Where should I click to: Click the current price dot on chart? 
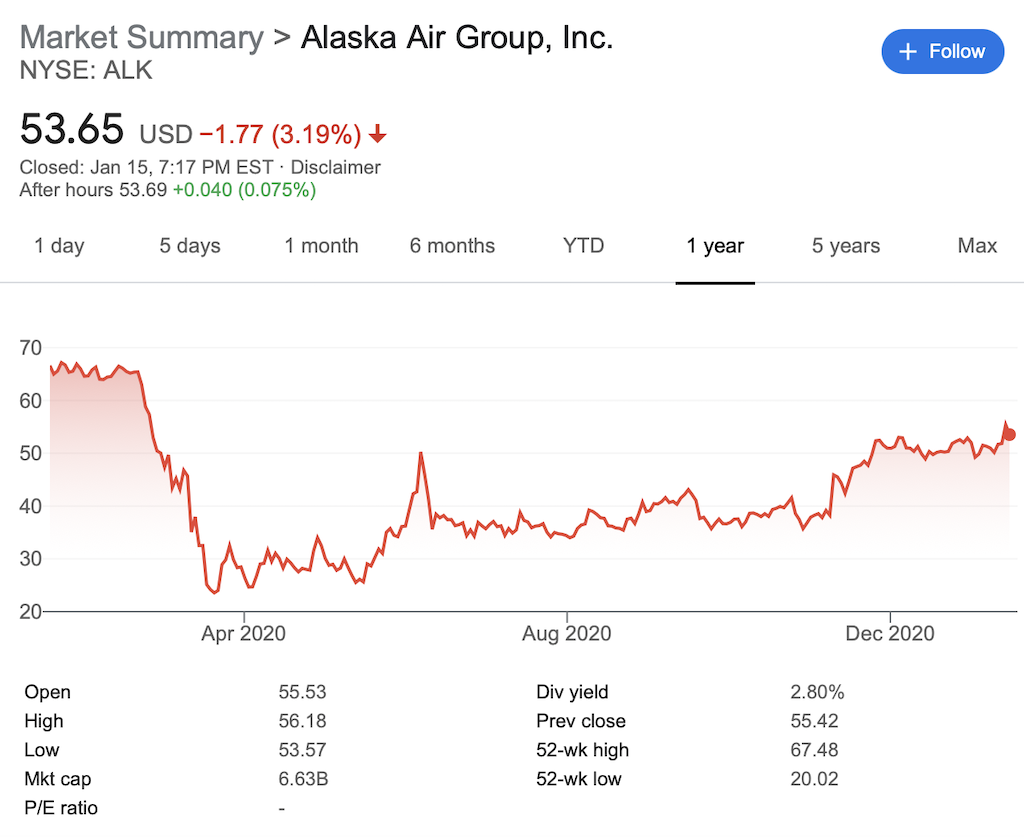[1010, 434]
